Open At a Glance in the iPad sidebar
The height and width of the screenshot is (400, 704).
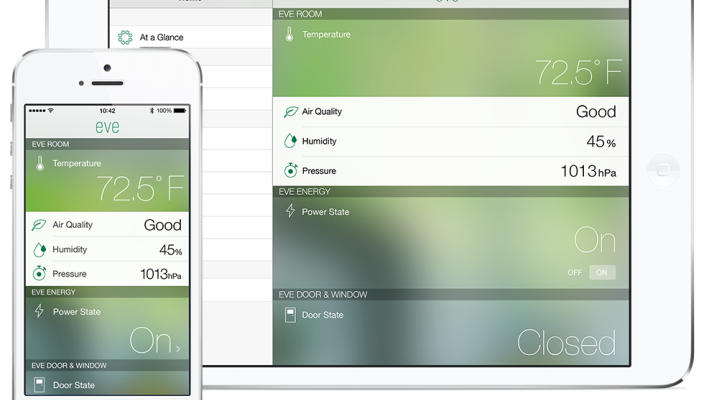coord(162,38)
